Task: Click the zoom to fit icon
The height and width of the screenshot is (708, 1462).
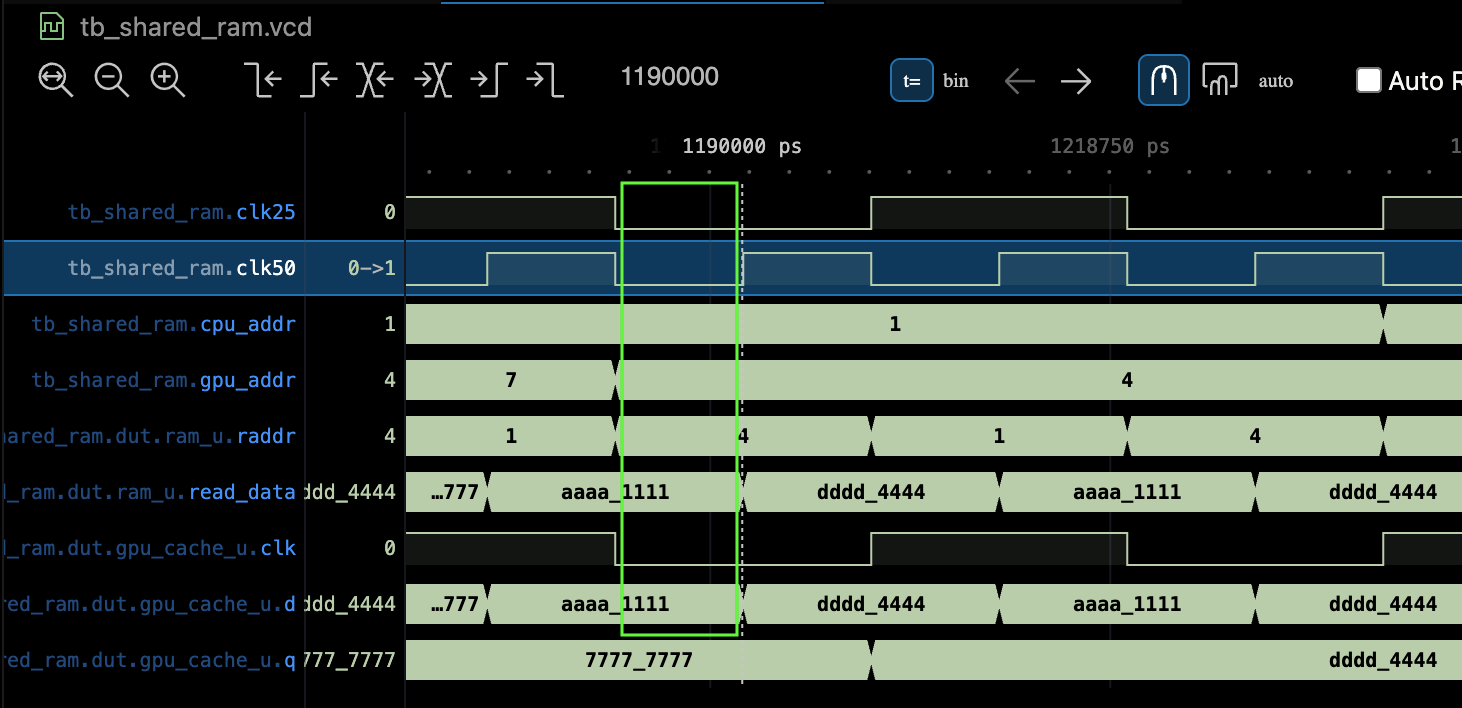Action: (x=56, y=80)
